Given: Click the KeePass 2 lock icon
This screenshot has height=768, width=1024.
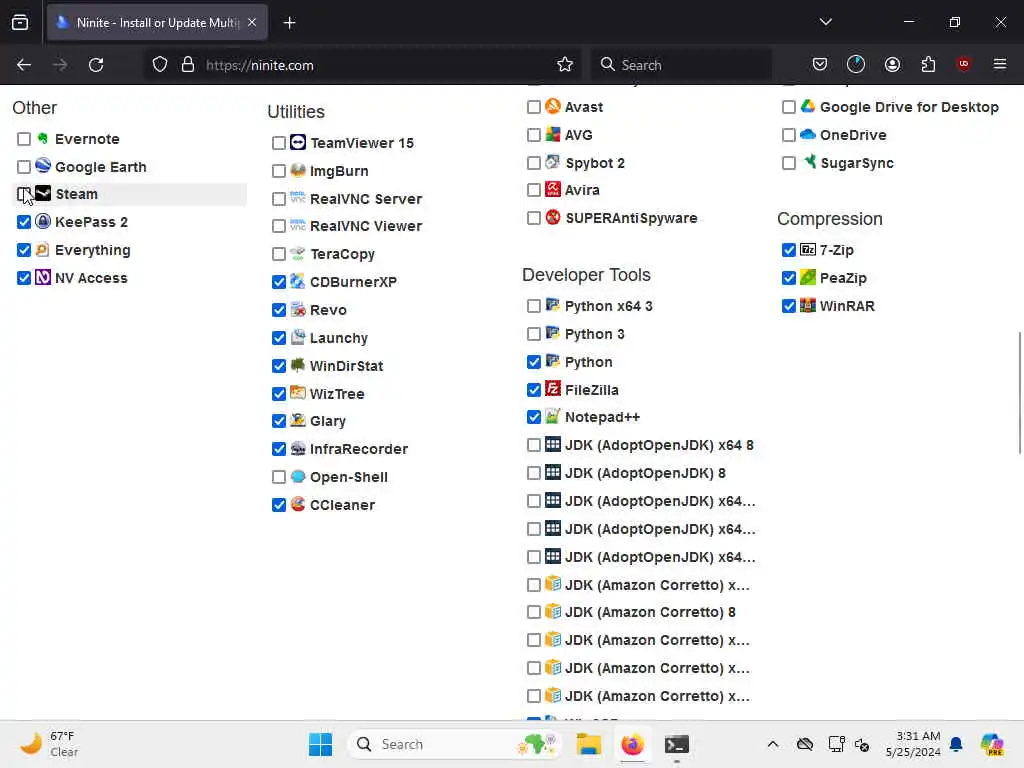Looking at the screenshot, I should 43,221.
